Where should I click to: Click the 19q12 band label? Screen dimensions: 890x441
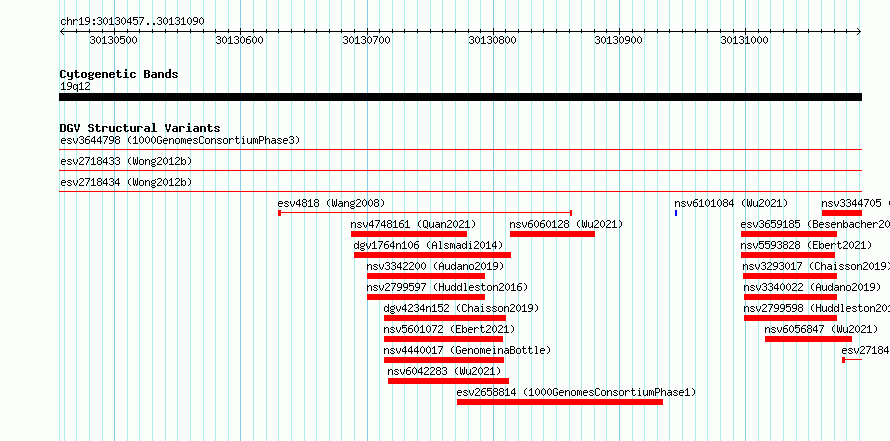coord(75,87)
